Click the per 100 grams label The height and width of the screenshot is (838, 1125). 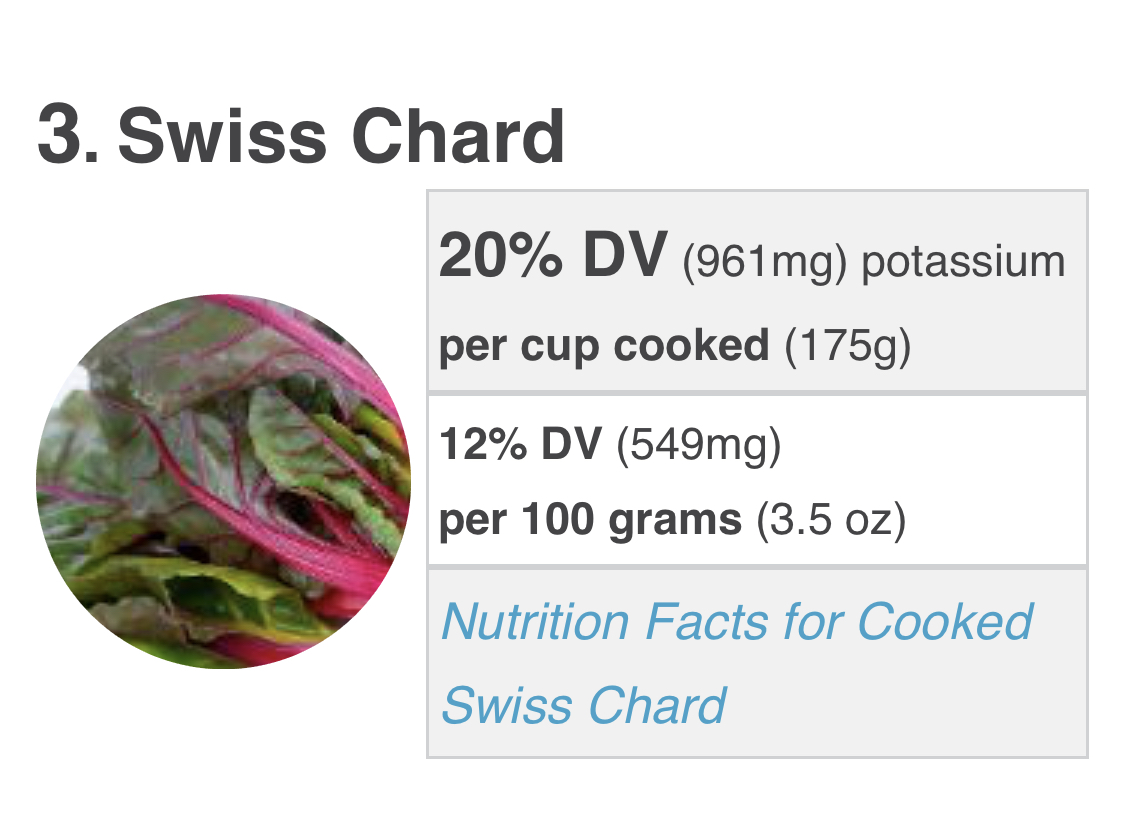(590, 520)
